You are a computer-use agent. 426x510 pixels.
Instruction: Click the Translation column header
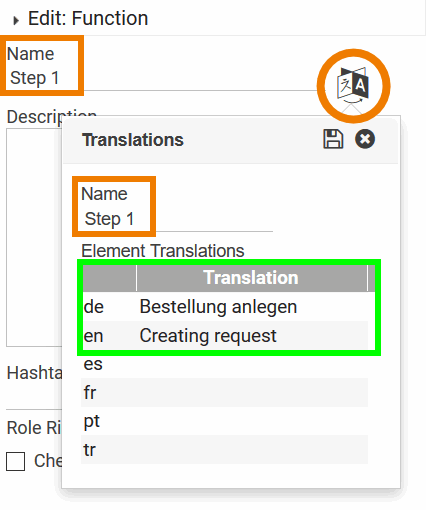[x=251, y=278]
